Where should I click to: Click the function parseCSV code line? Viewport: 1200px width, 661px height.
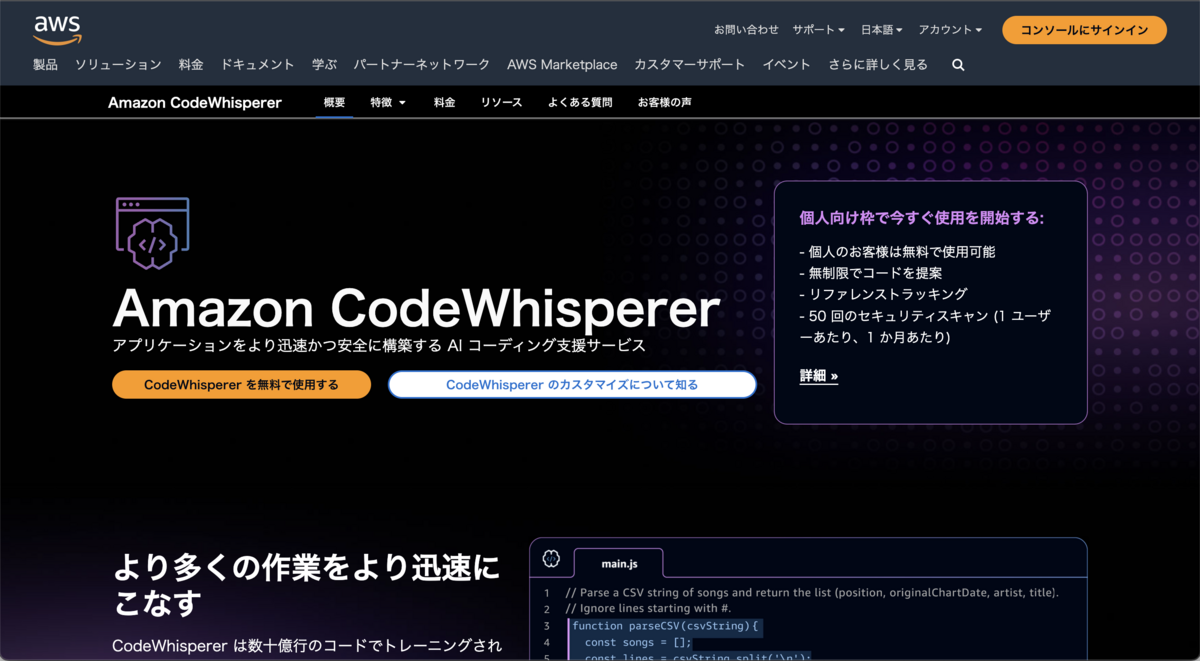(x=666, y=626)
